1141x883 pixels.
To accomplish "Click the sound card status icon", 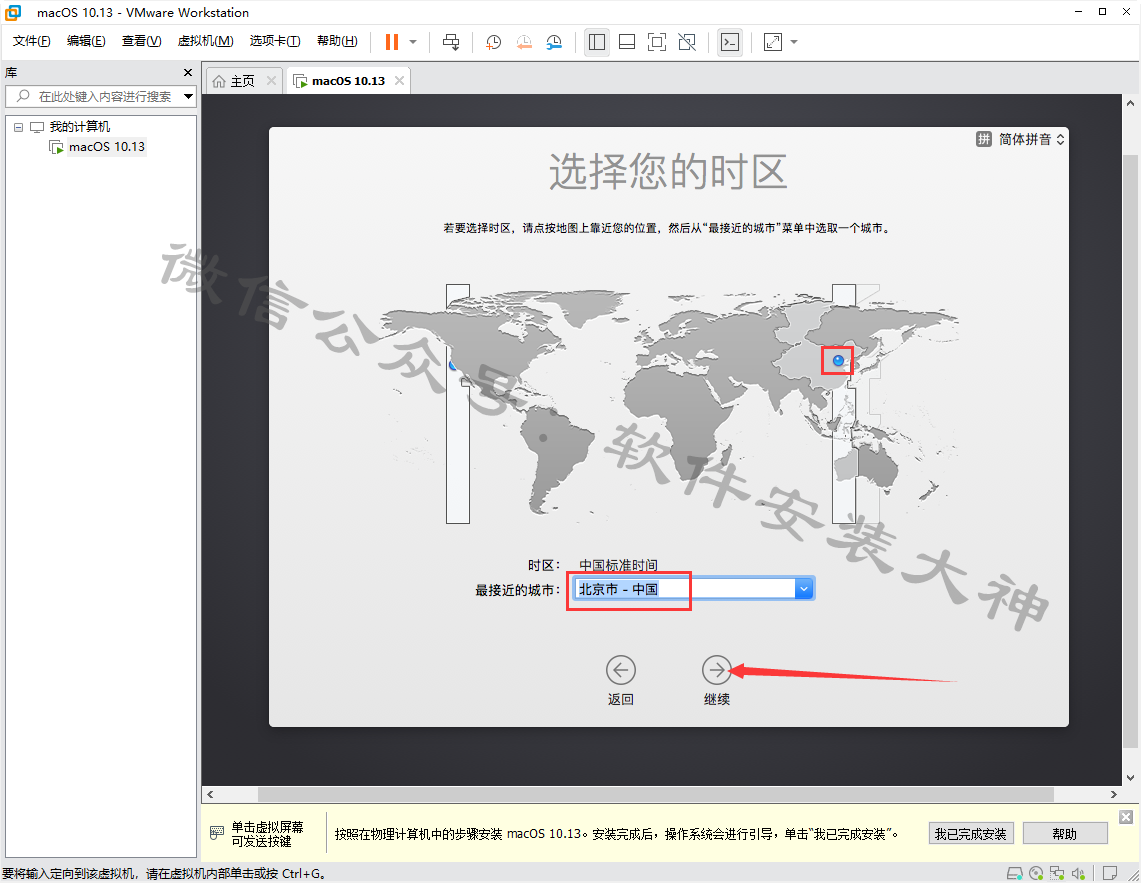I will coord(1078,873).
